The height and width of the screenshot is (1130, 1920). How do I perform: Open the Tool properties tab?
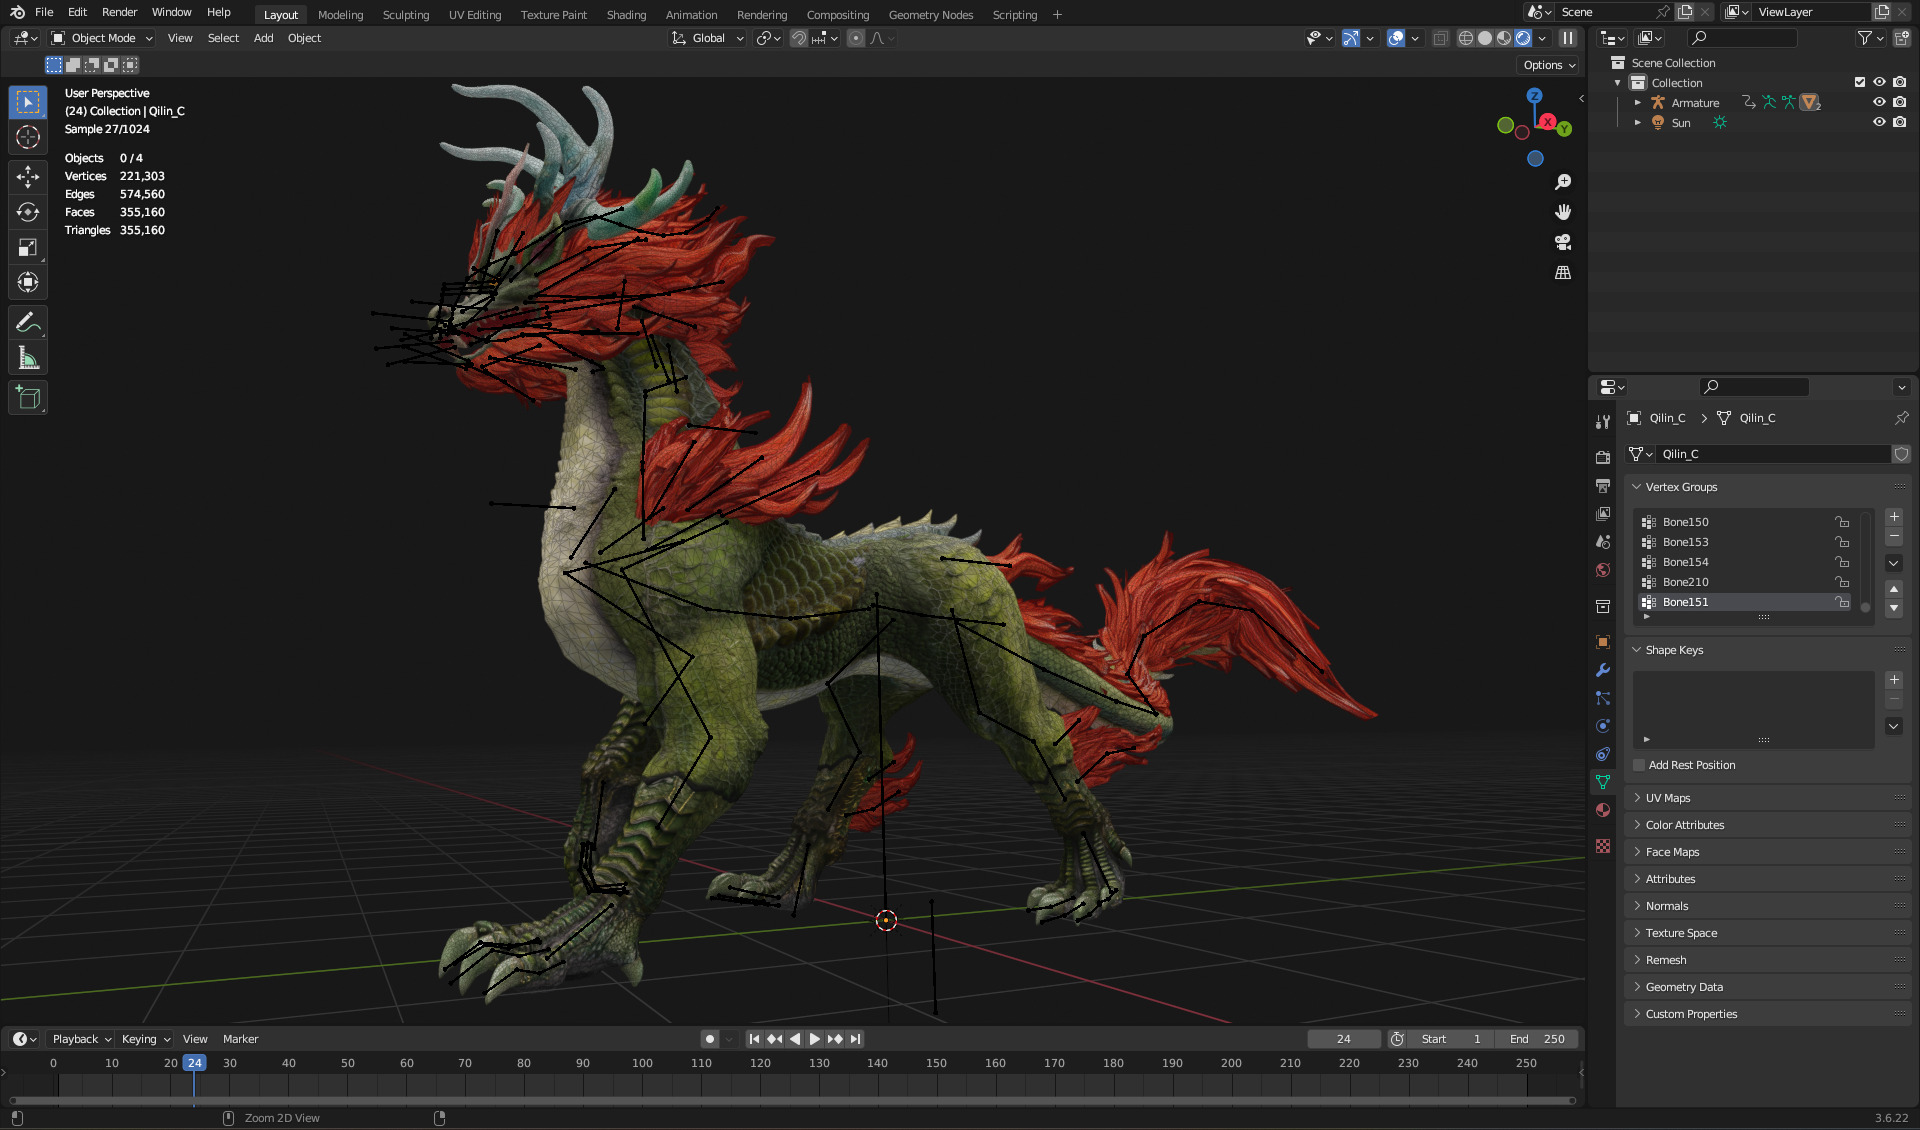click(1603, 421)
